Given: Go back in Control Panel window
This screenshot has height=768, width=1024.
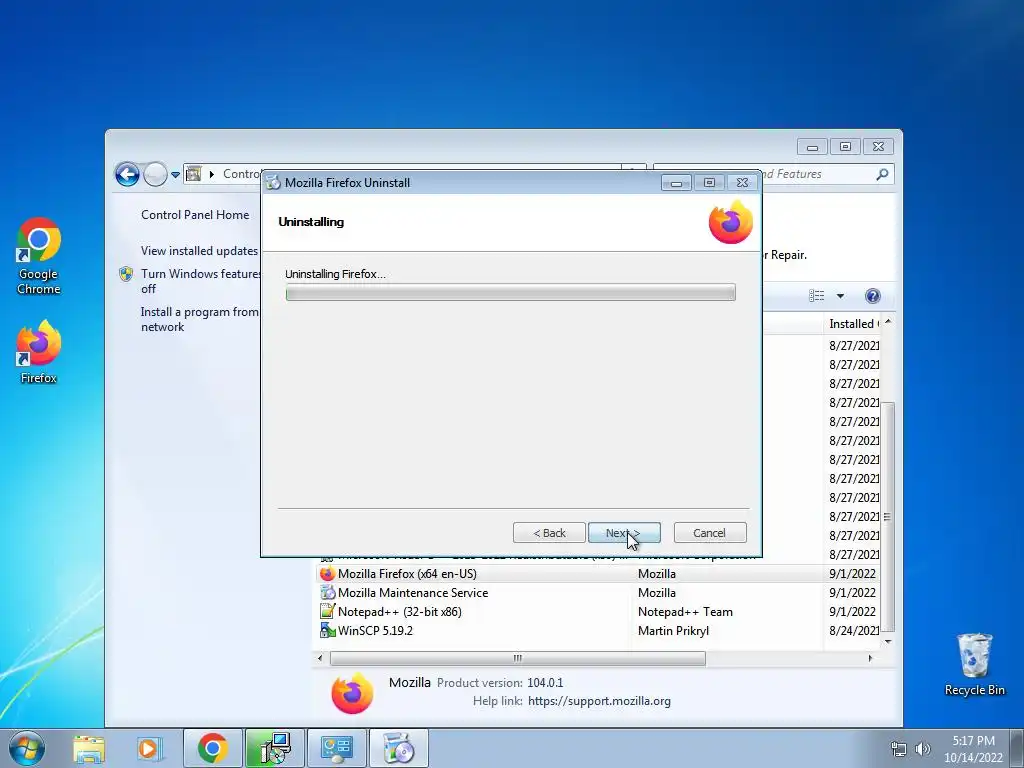Looking at the screenshot, I should pyautogui.click(x=127, y=174).
